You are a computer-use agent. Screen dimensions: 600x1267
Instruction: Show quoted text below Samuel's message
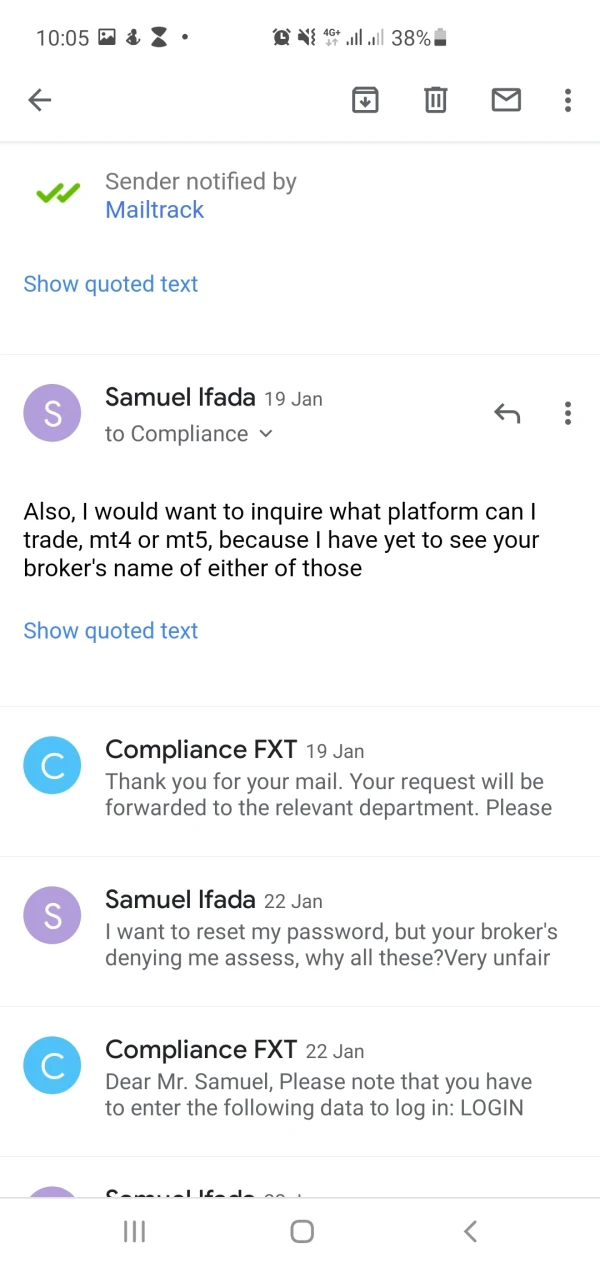tap(111, 631)
